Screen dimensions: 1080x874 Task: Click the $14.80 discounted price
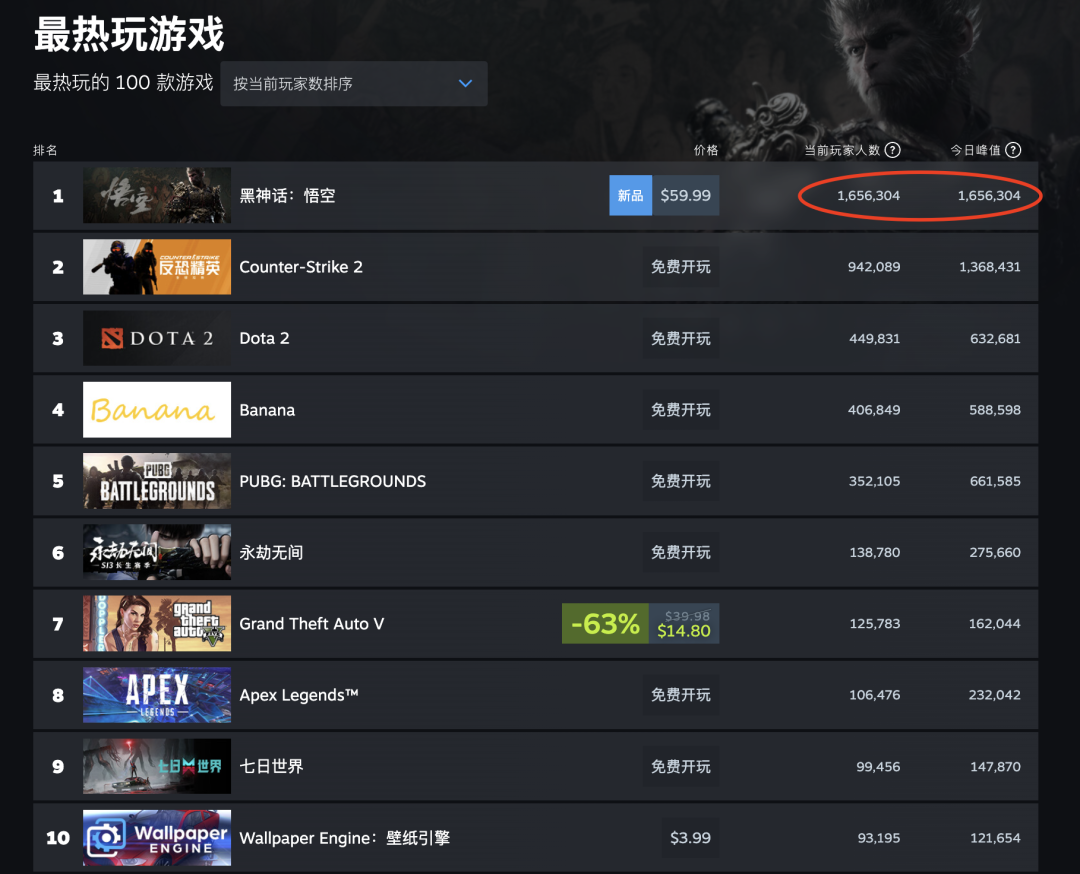[683, 631]
